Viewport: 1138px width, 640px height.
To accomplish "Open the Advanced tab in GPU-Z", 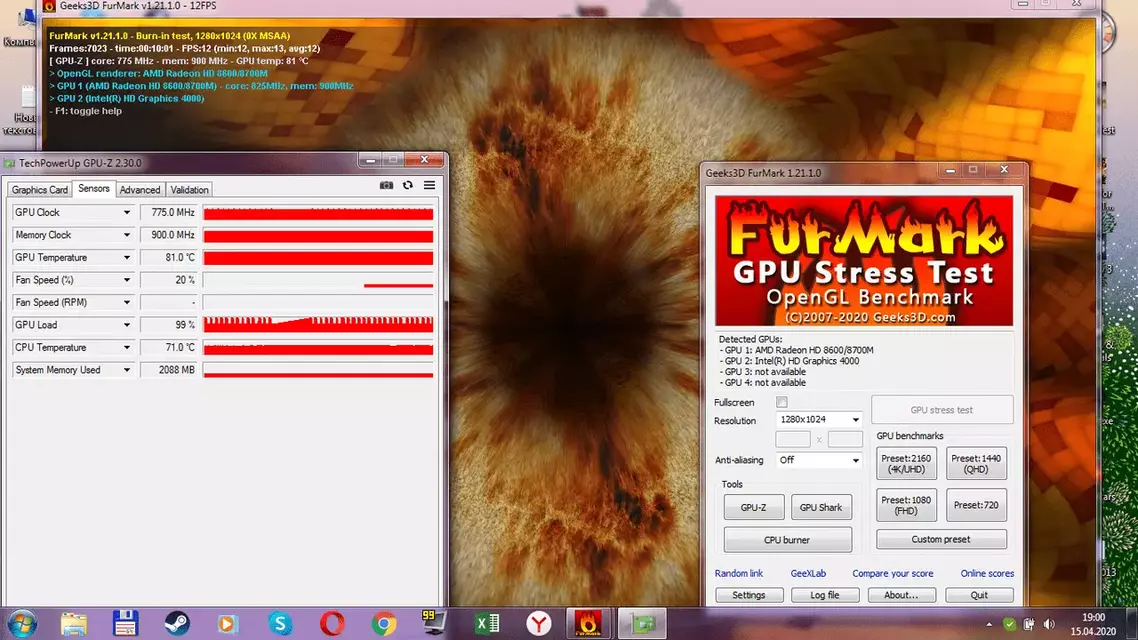I will (140, 190).
